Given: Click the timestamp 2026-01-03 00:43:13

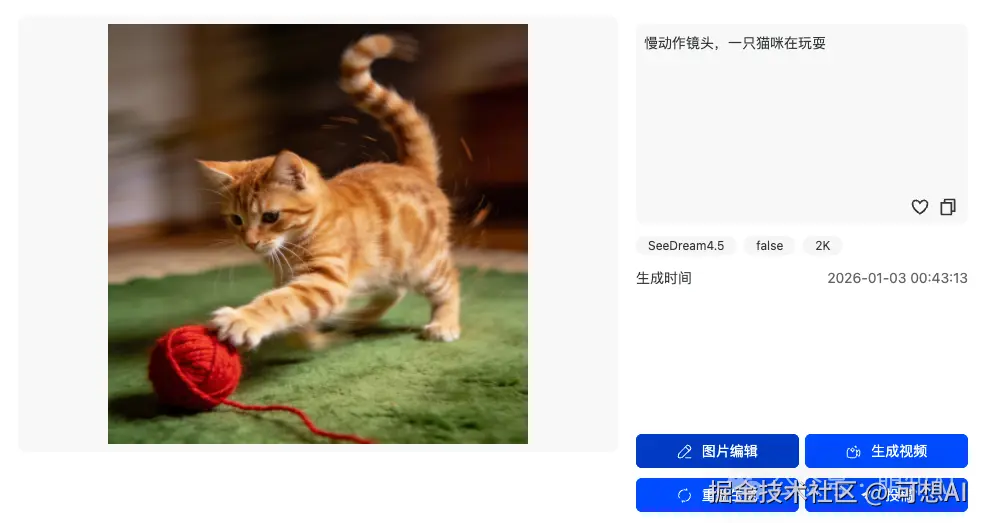Looking at the screenshot, I should tap(897, 278).
